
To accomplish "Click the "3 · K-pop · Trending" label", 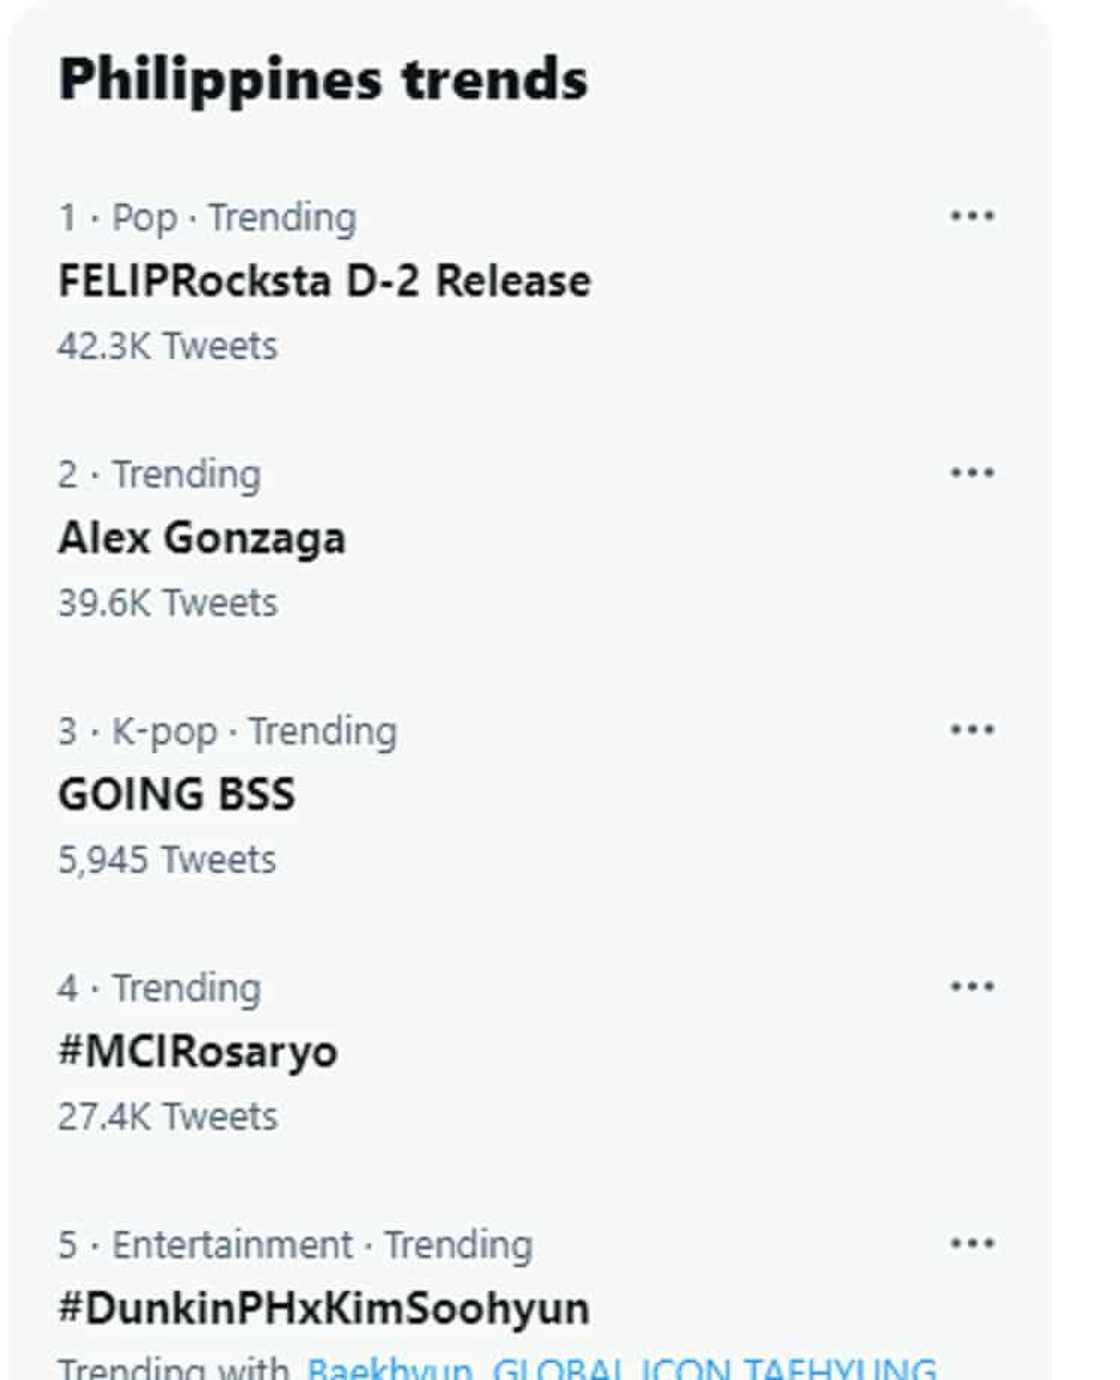I will click(227, 731).
